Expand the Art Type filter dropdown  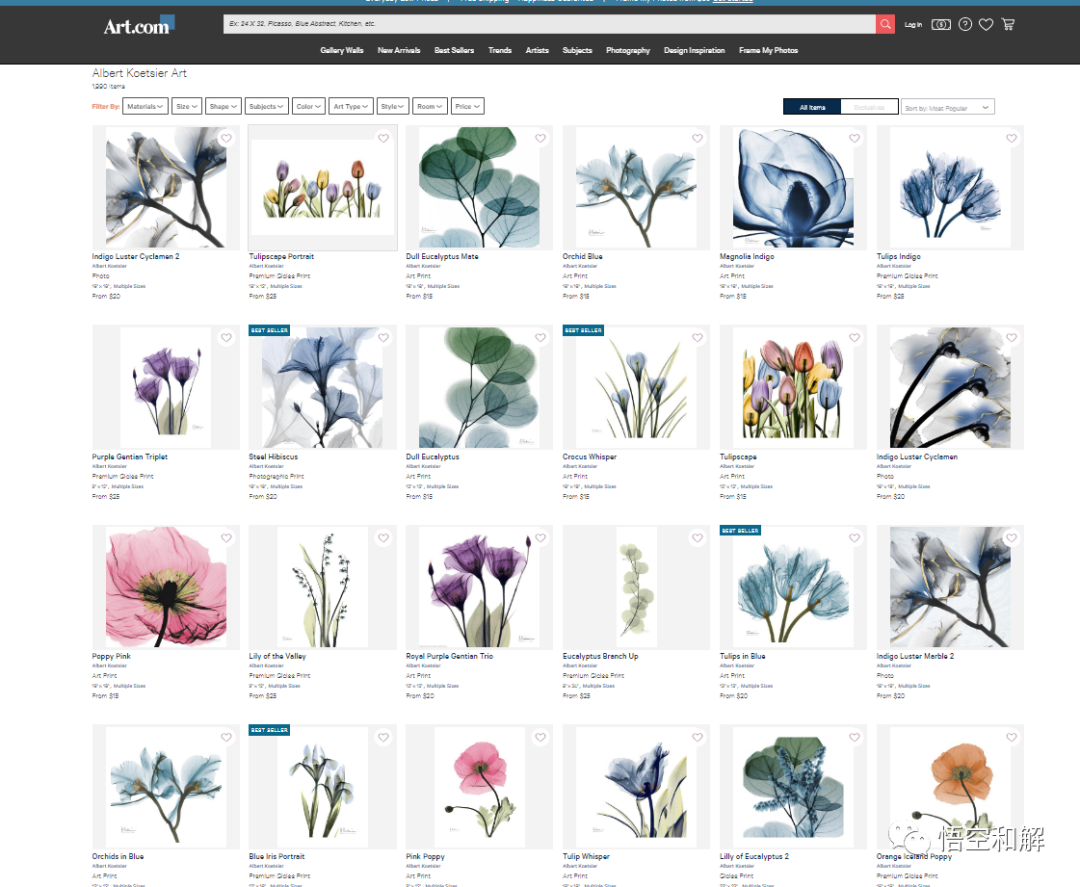click(x=351, y=106)
